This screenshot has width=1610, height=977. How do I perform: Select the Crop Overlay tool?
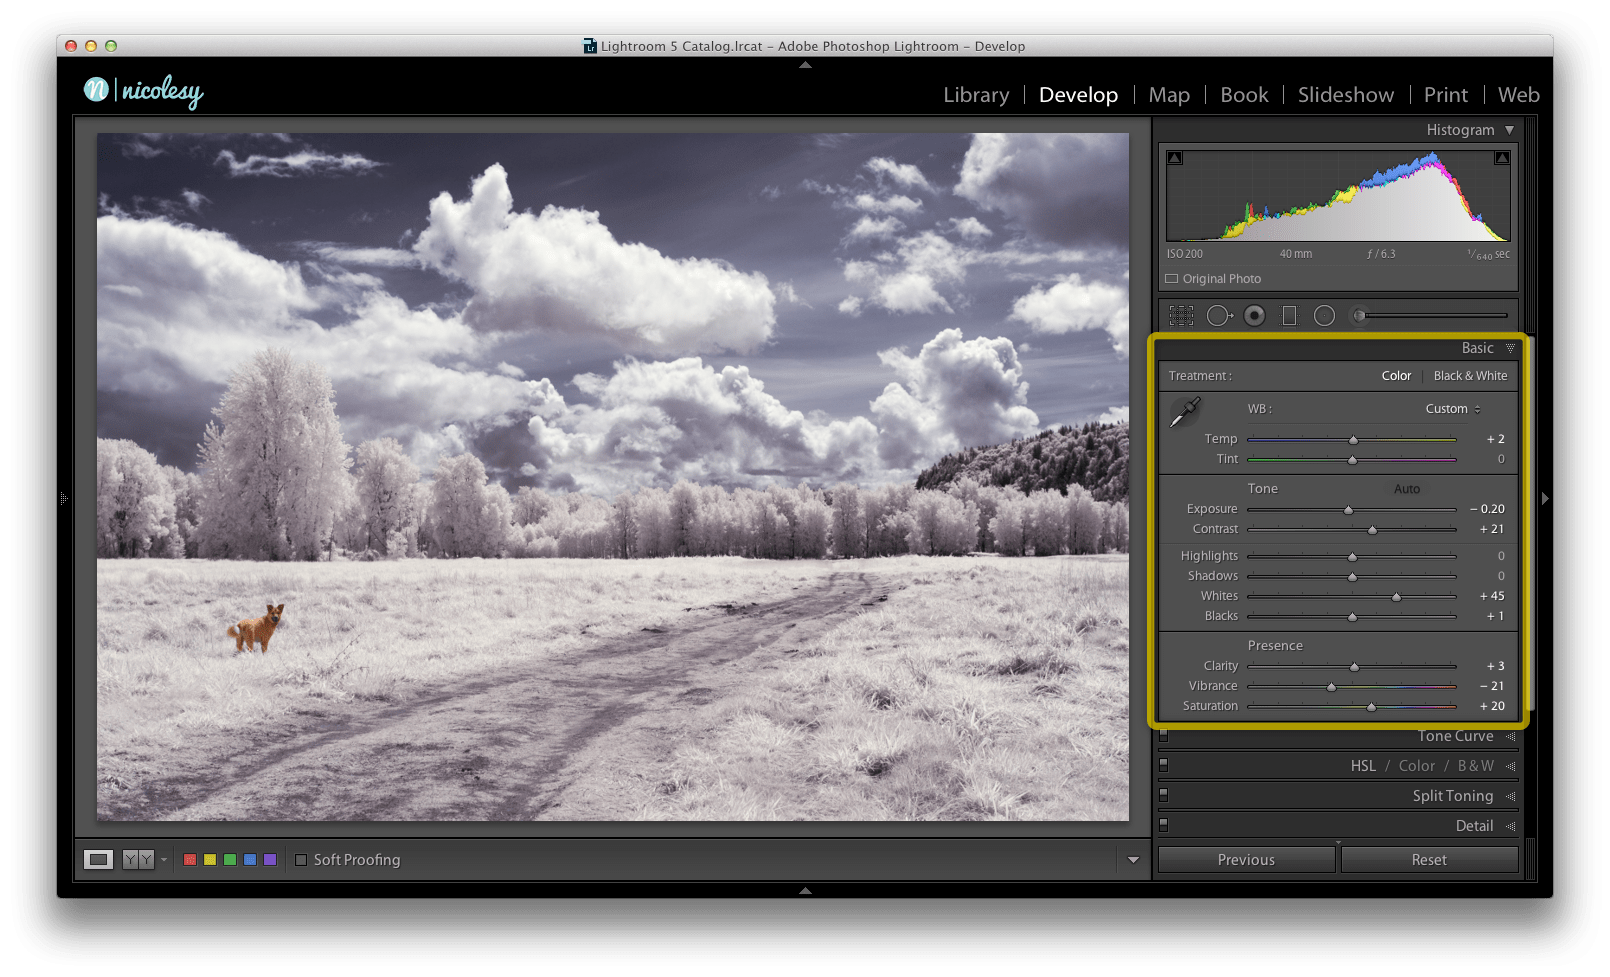pyautogui.click(x=1181, y=316)
